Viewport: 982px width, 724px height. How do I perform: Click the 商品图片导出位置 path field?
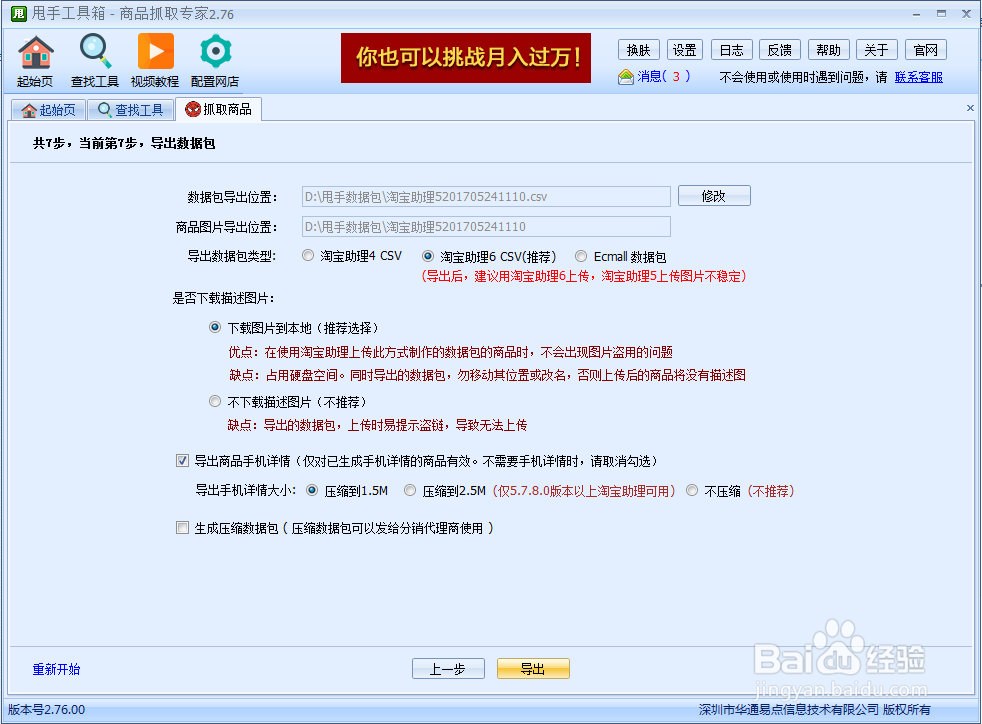tap(486, 227)
